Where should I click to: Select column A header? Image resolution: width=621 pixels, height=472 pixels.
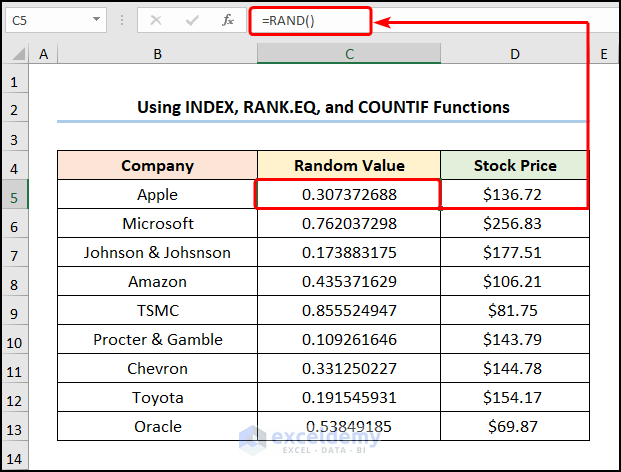[43, 54]
